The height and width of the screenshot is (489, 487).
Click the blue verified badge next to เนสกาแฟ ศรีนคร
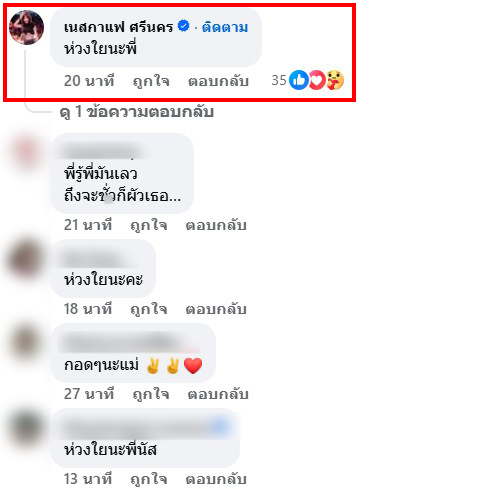click(x=183, y=26)
